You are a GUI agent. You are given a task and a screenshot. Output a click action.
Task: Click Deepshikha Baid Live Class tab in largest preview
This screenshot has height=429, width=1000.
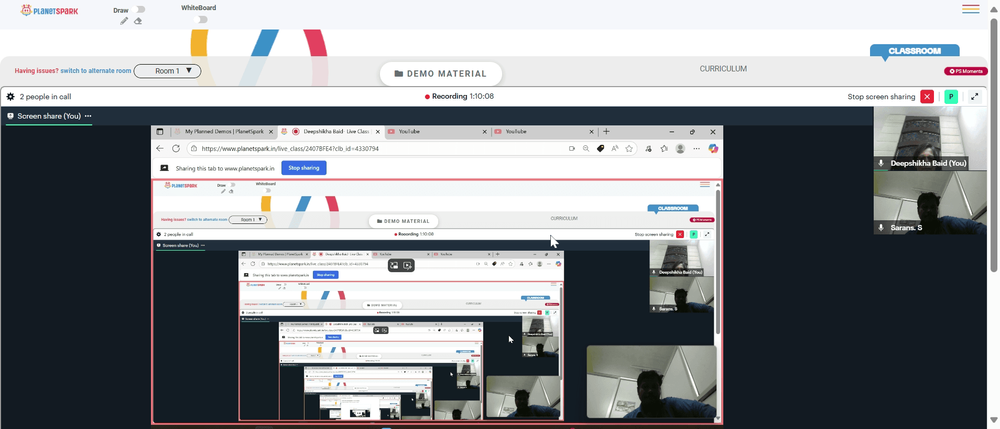click(331, 132)
